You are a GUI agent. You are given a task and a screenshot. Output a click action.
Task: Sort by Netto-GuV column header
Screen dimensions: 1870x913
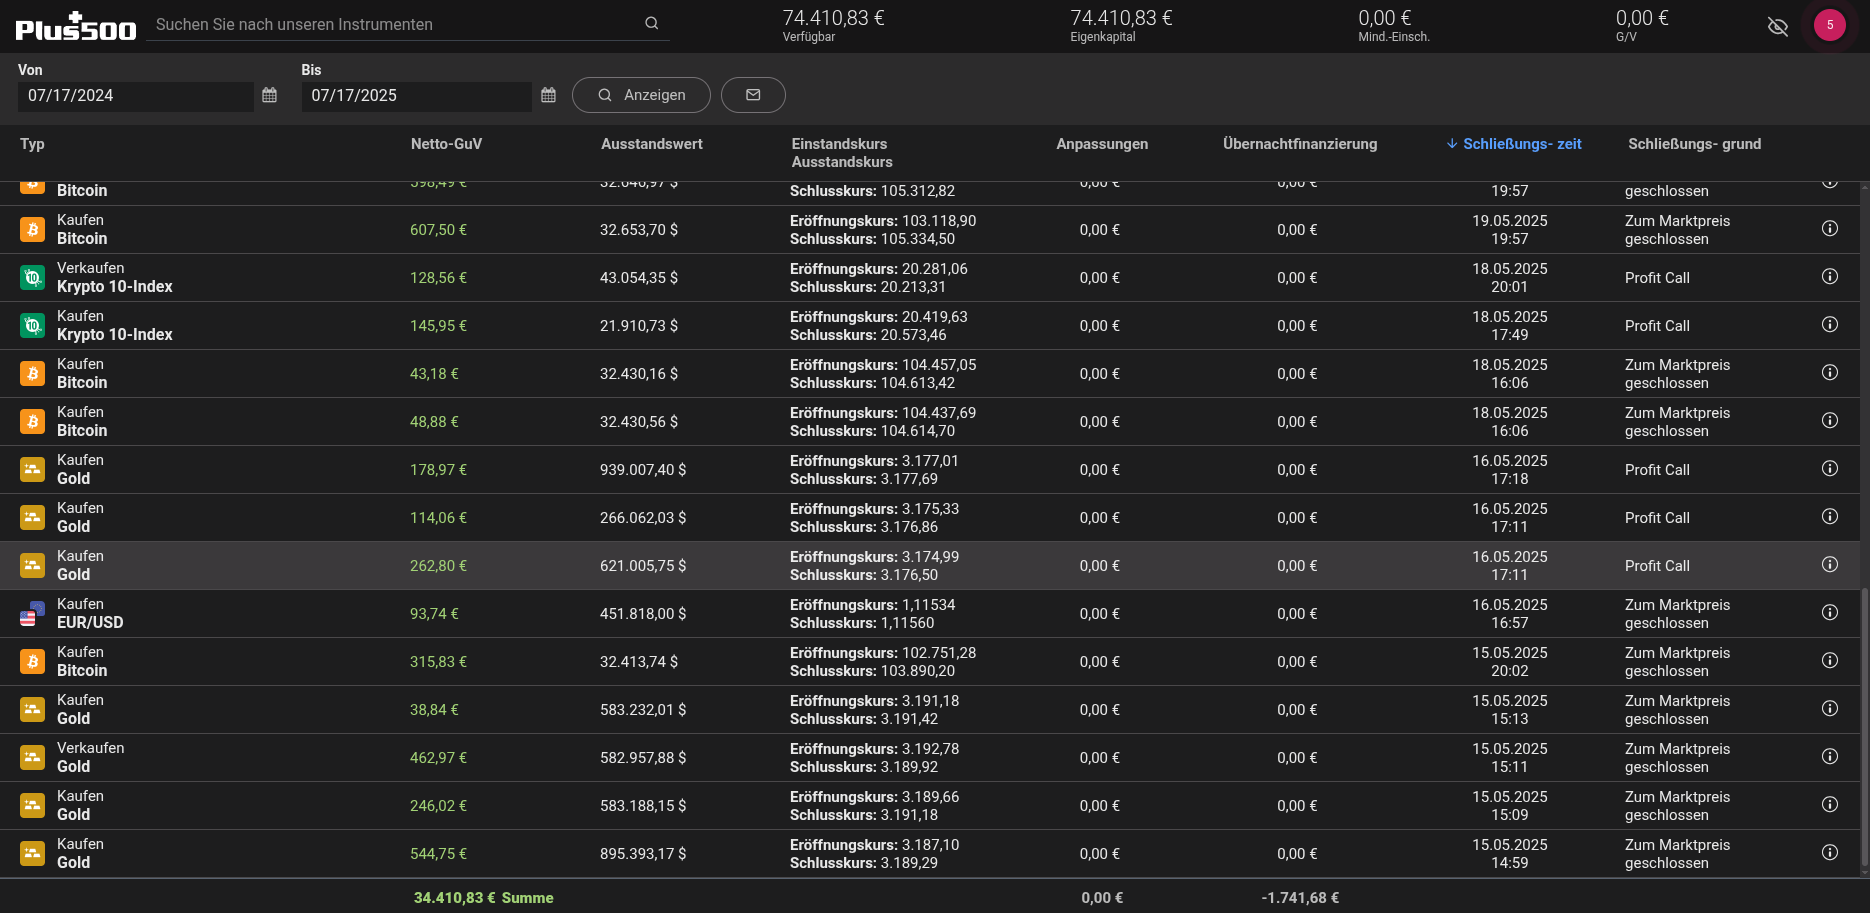tap(446, 144)
